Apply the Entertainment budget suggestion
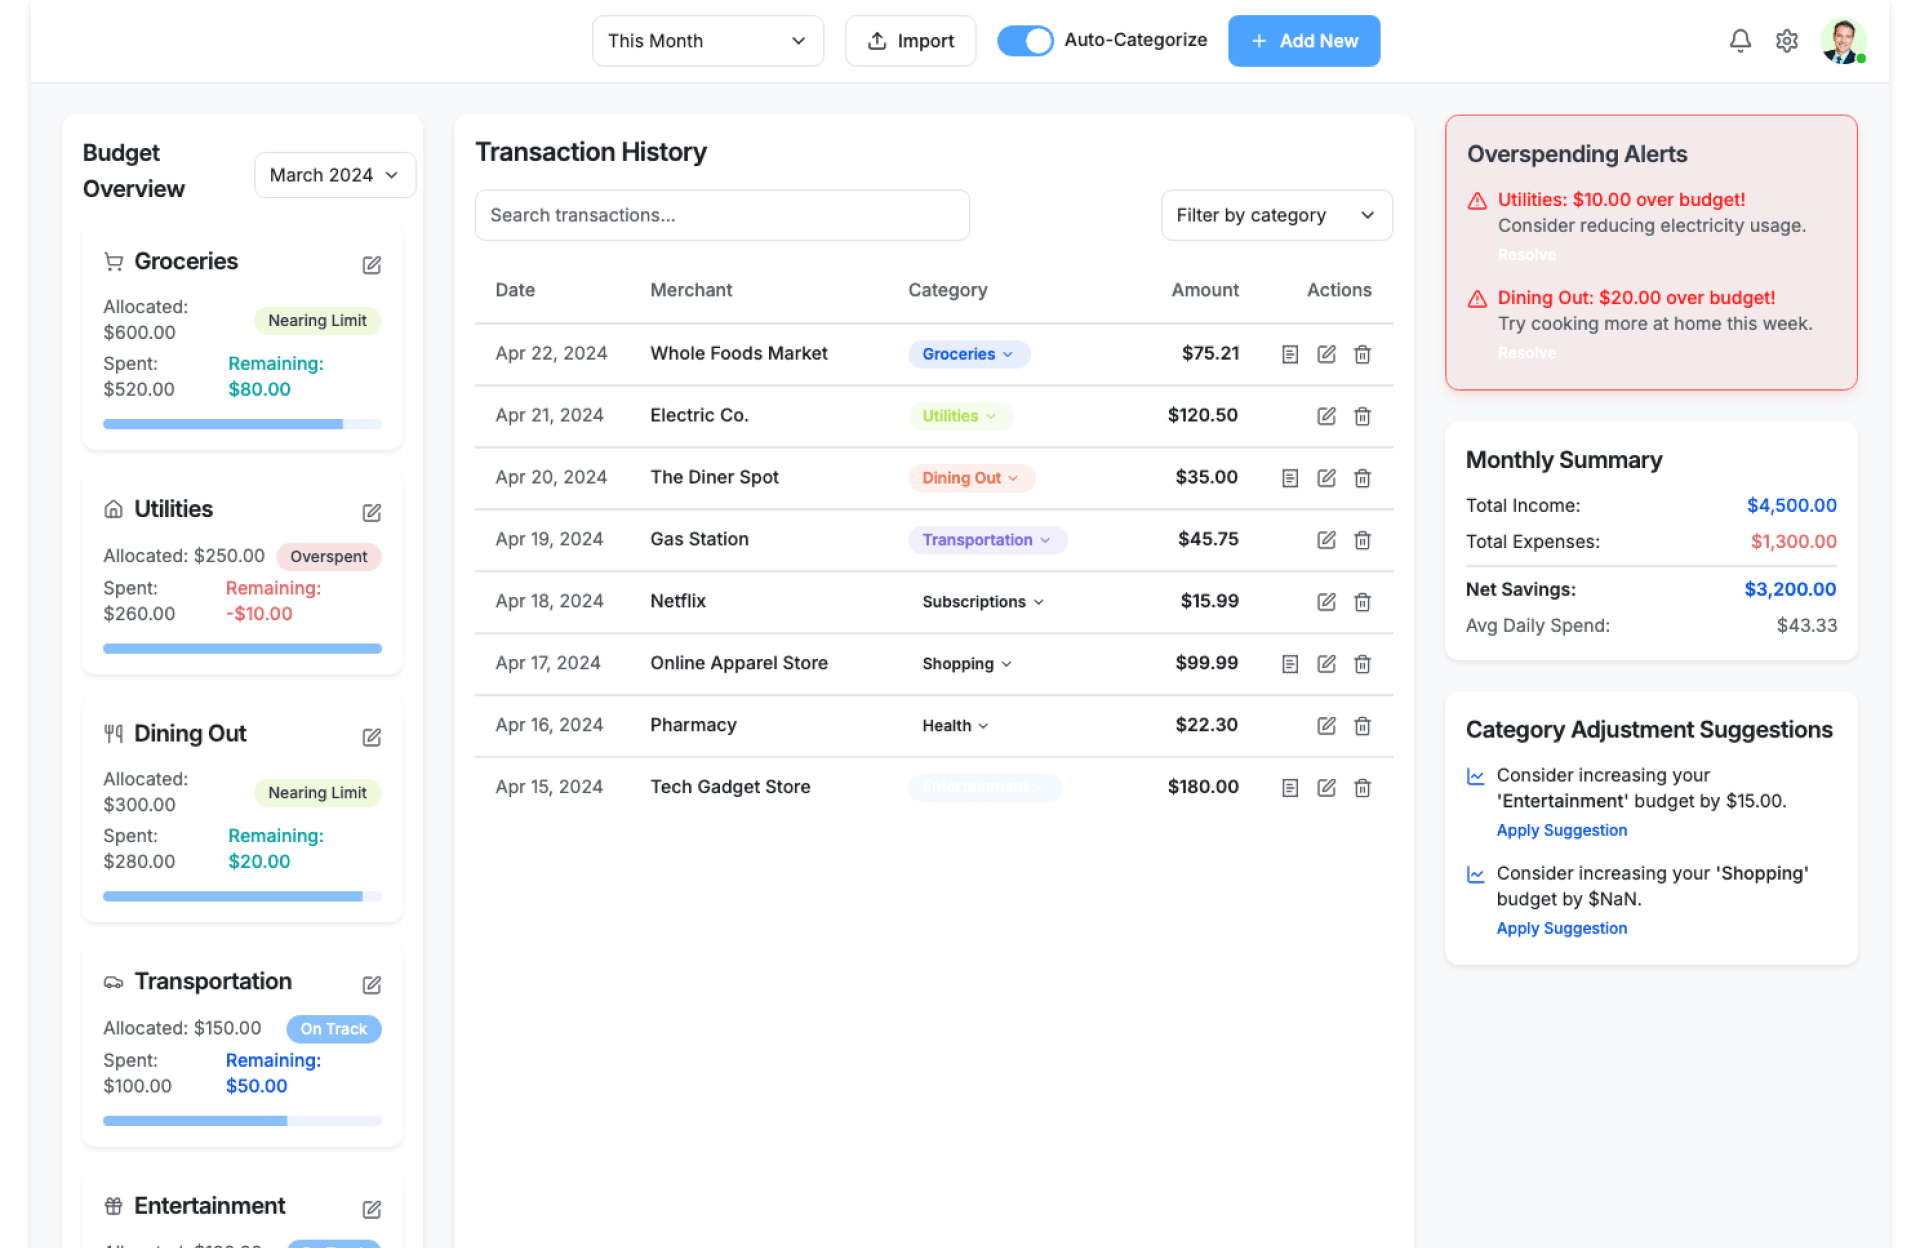This screenshot has height=1248, width=1920. pos(1561,830)
